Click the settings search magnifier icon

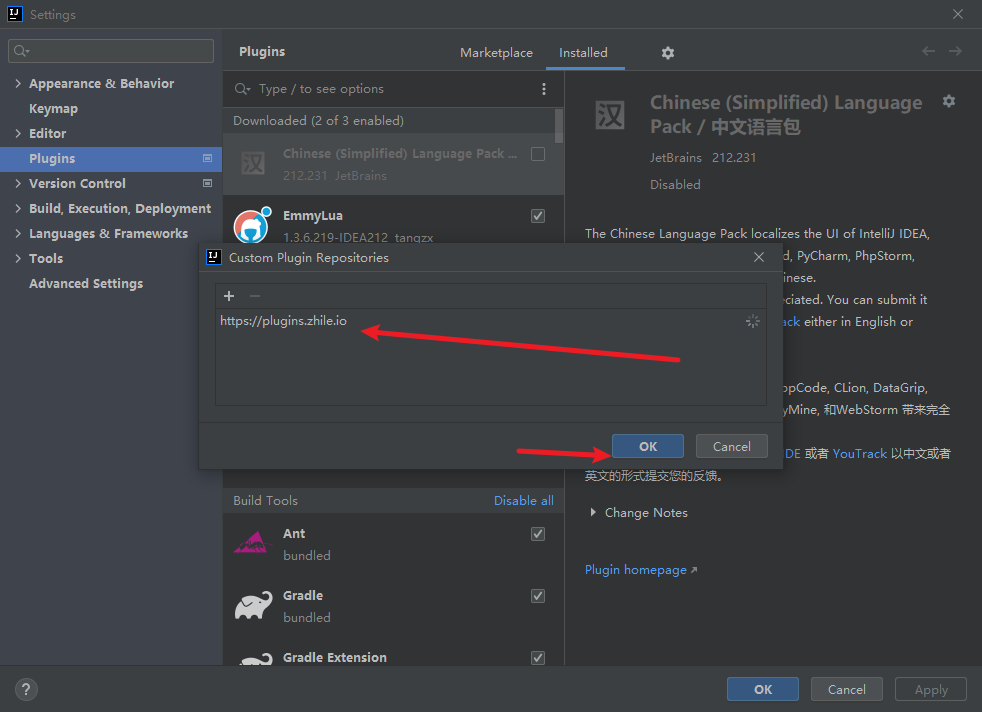coord(21,51)
